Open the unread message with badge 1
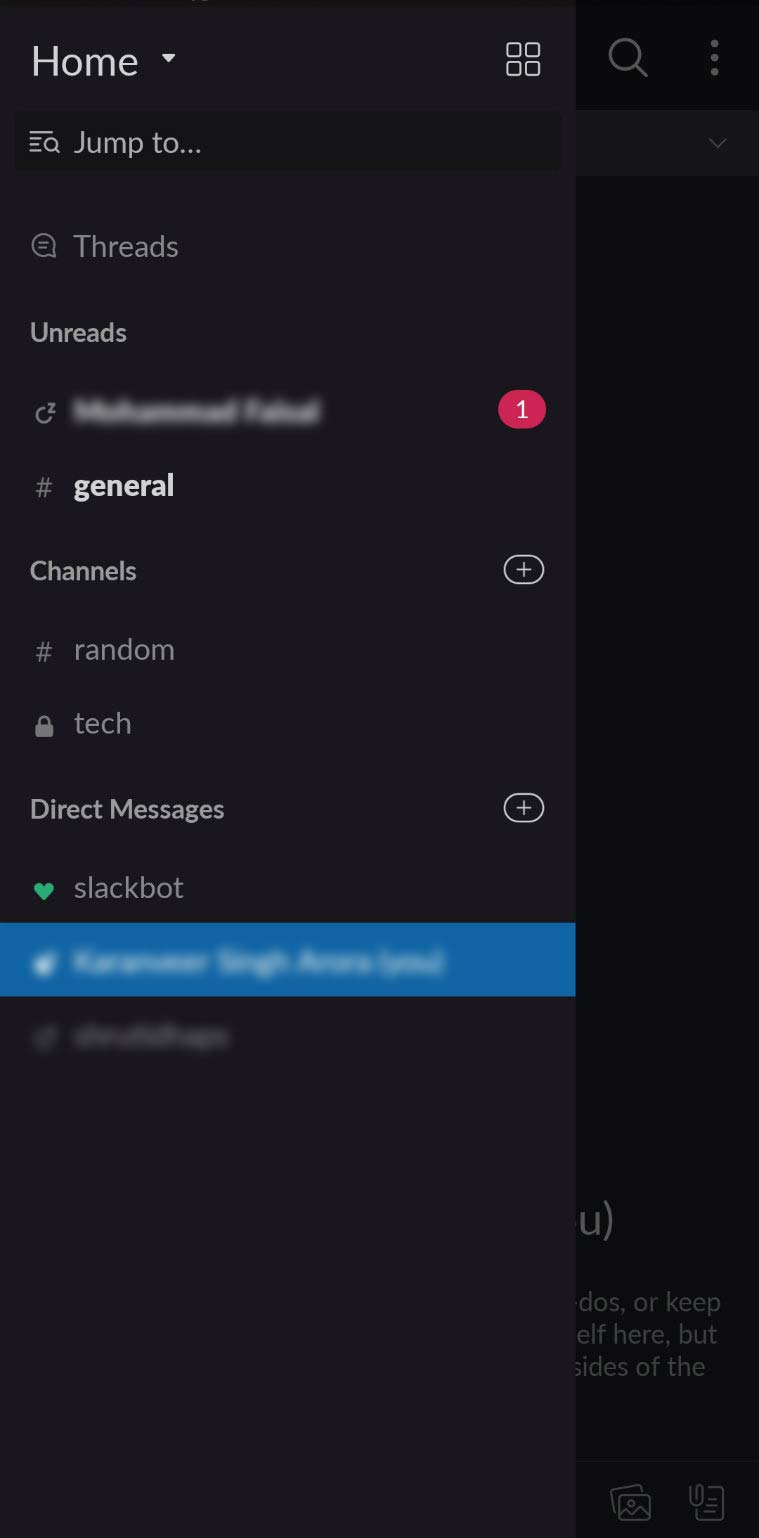 point(288,410)
